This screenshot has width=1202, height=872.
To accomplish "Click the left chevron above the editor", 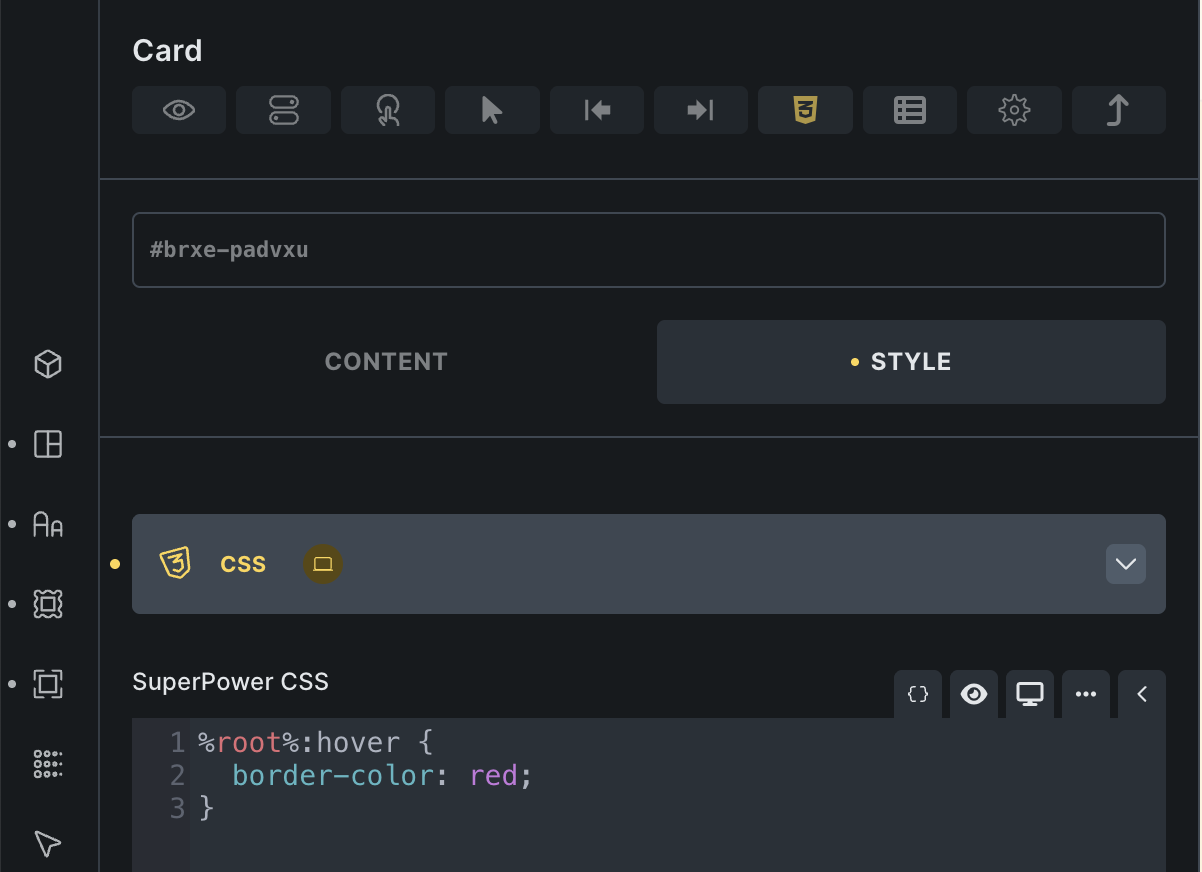I will click(x=1142, y=694).
